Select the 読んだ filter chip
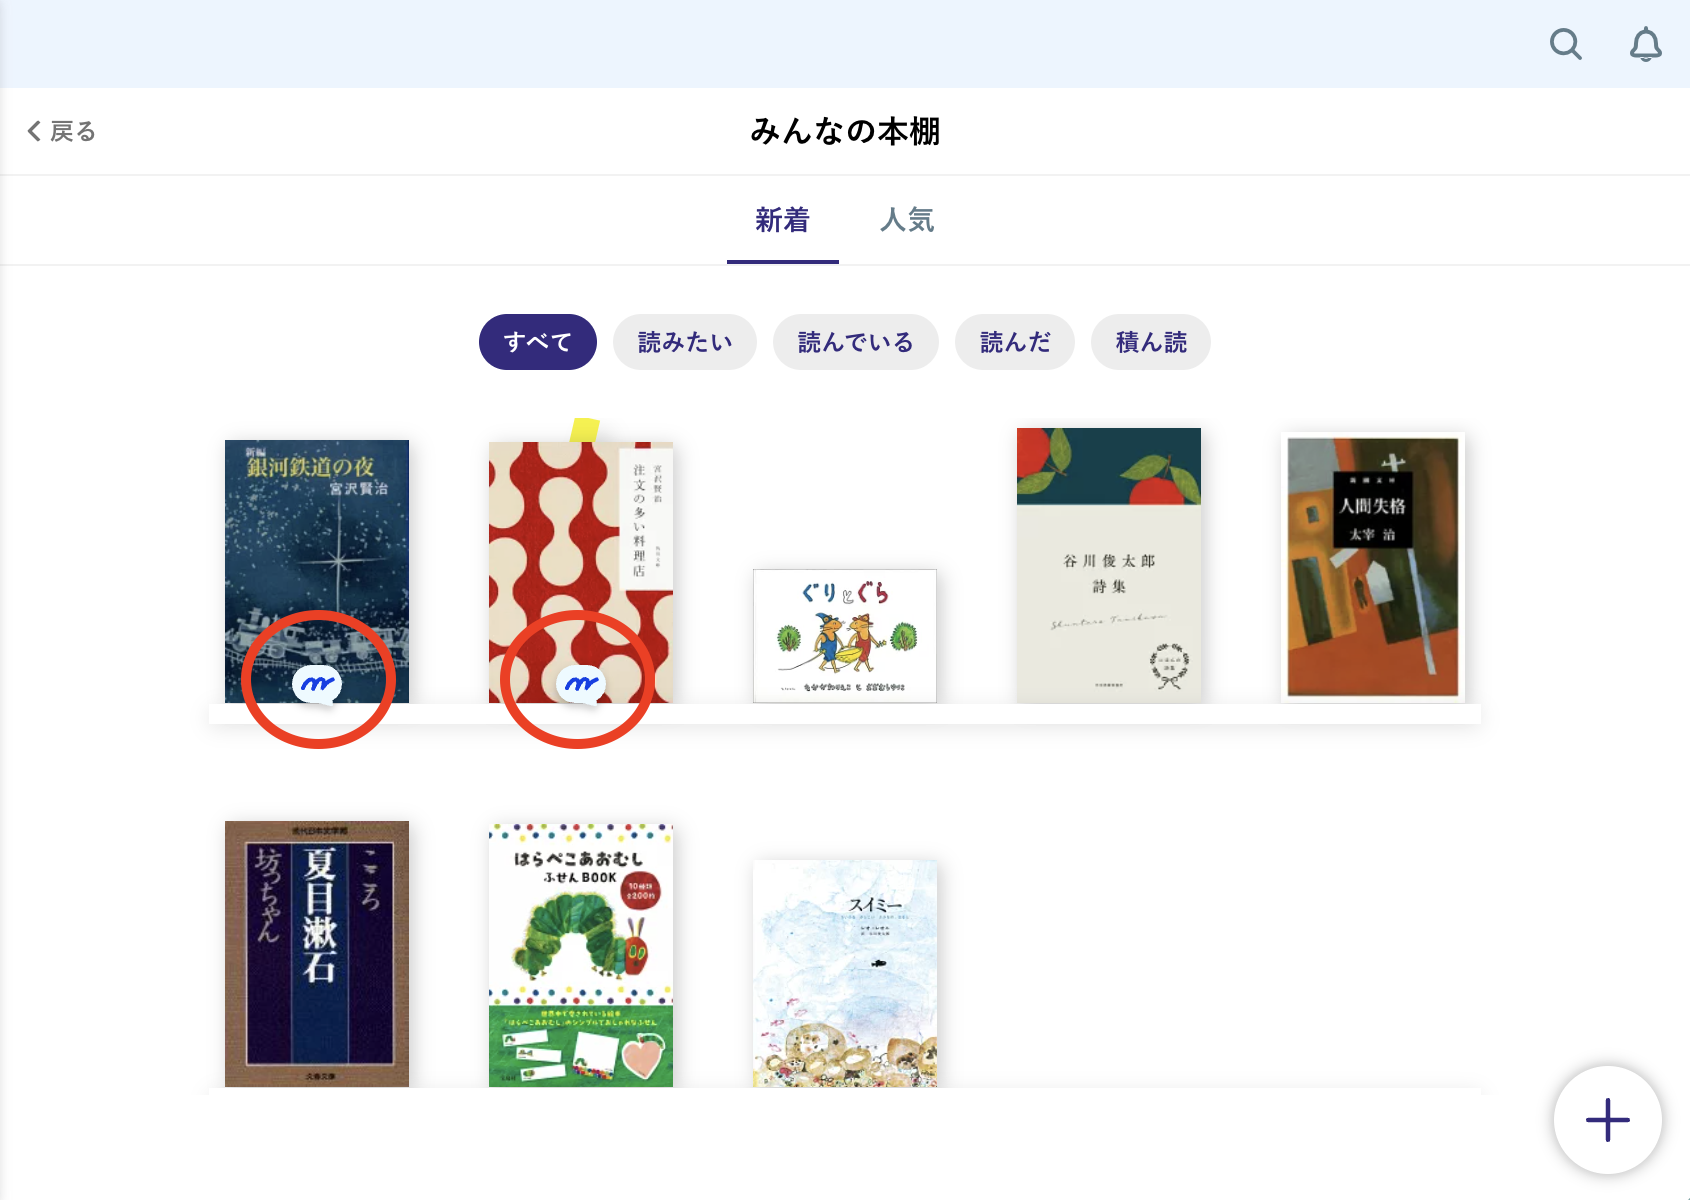 1015,342
